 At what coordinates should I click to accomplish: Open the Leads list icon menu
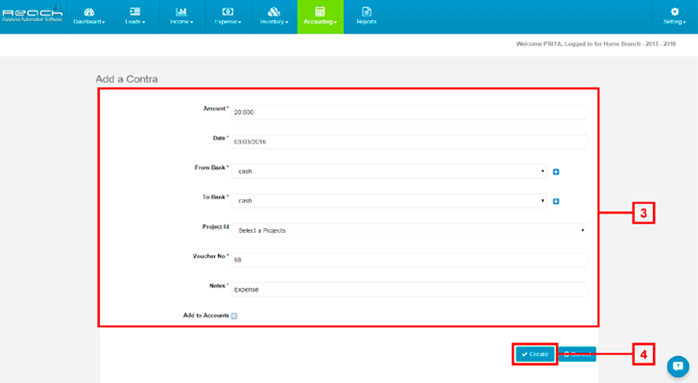(x=135, y=16)
